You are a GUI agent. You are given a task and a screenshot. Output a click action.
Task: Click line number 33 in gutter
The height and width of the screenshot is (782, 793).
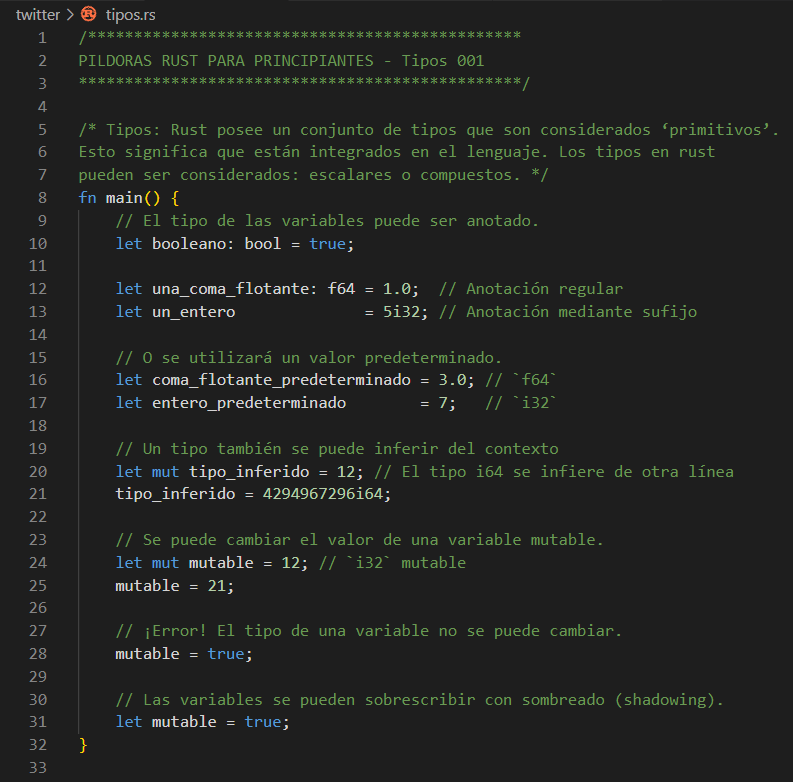pos(38,767)
